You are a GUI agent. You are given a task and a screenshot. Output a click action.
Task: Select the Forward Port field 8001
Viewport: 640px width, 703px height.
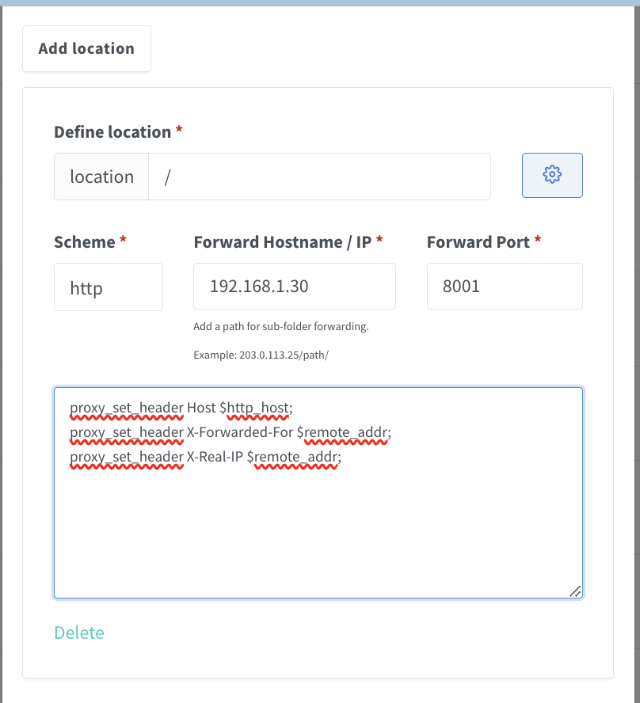click(x=505, y=286)
